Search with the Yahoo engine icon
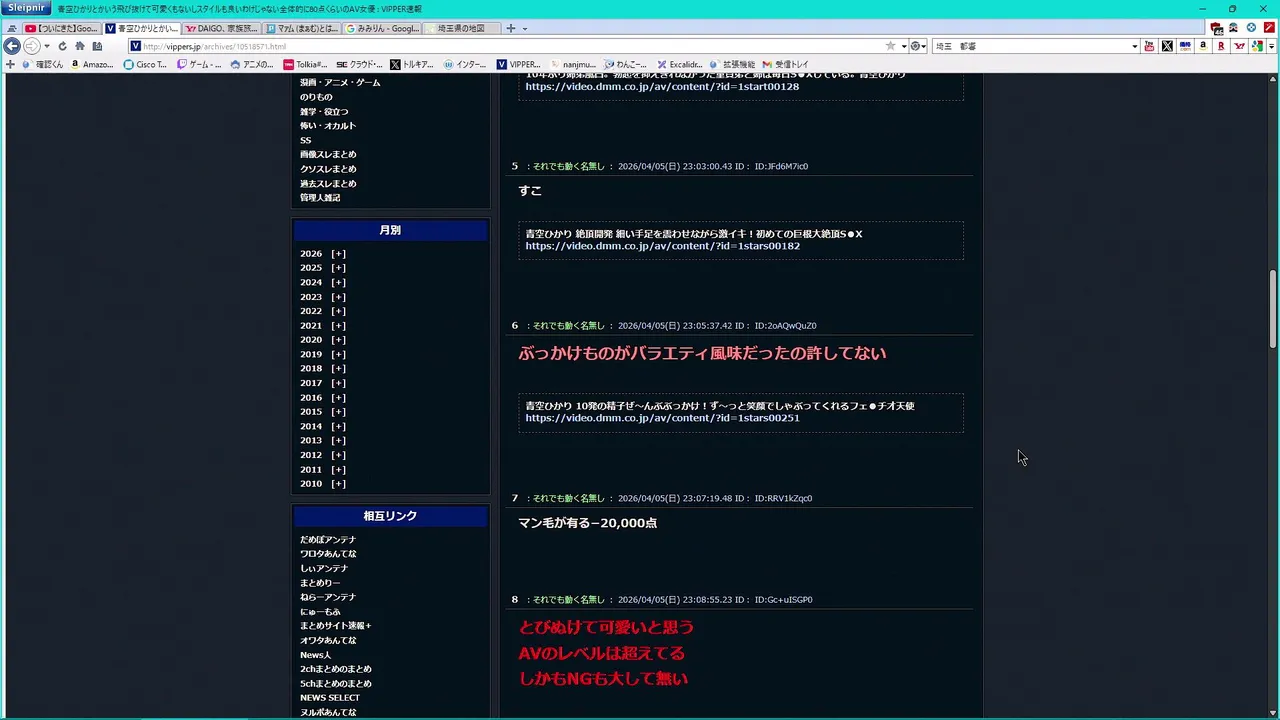Image resolution: width=1280 pixels, height=720 pixels. pyautogui.click(x=1239, y=46)
